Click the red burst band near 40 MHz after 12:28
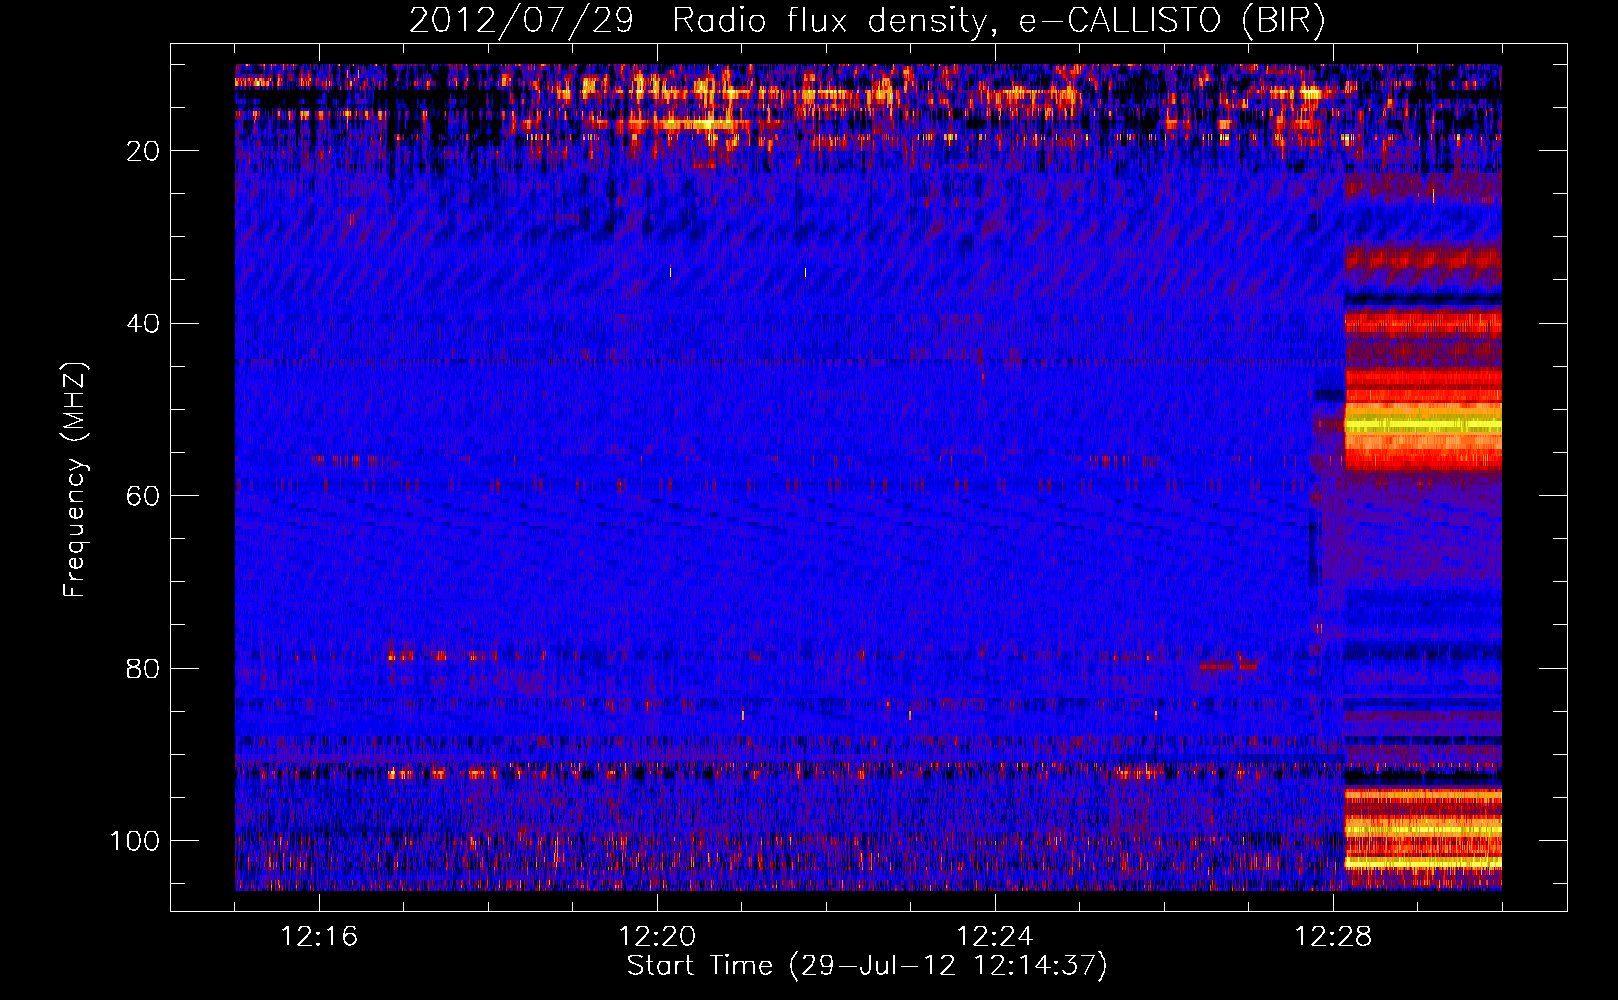The width and height of the screenshot is (1618, 1000). pos(1423,323)
